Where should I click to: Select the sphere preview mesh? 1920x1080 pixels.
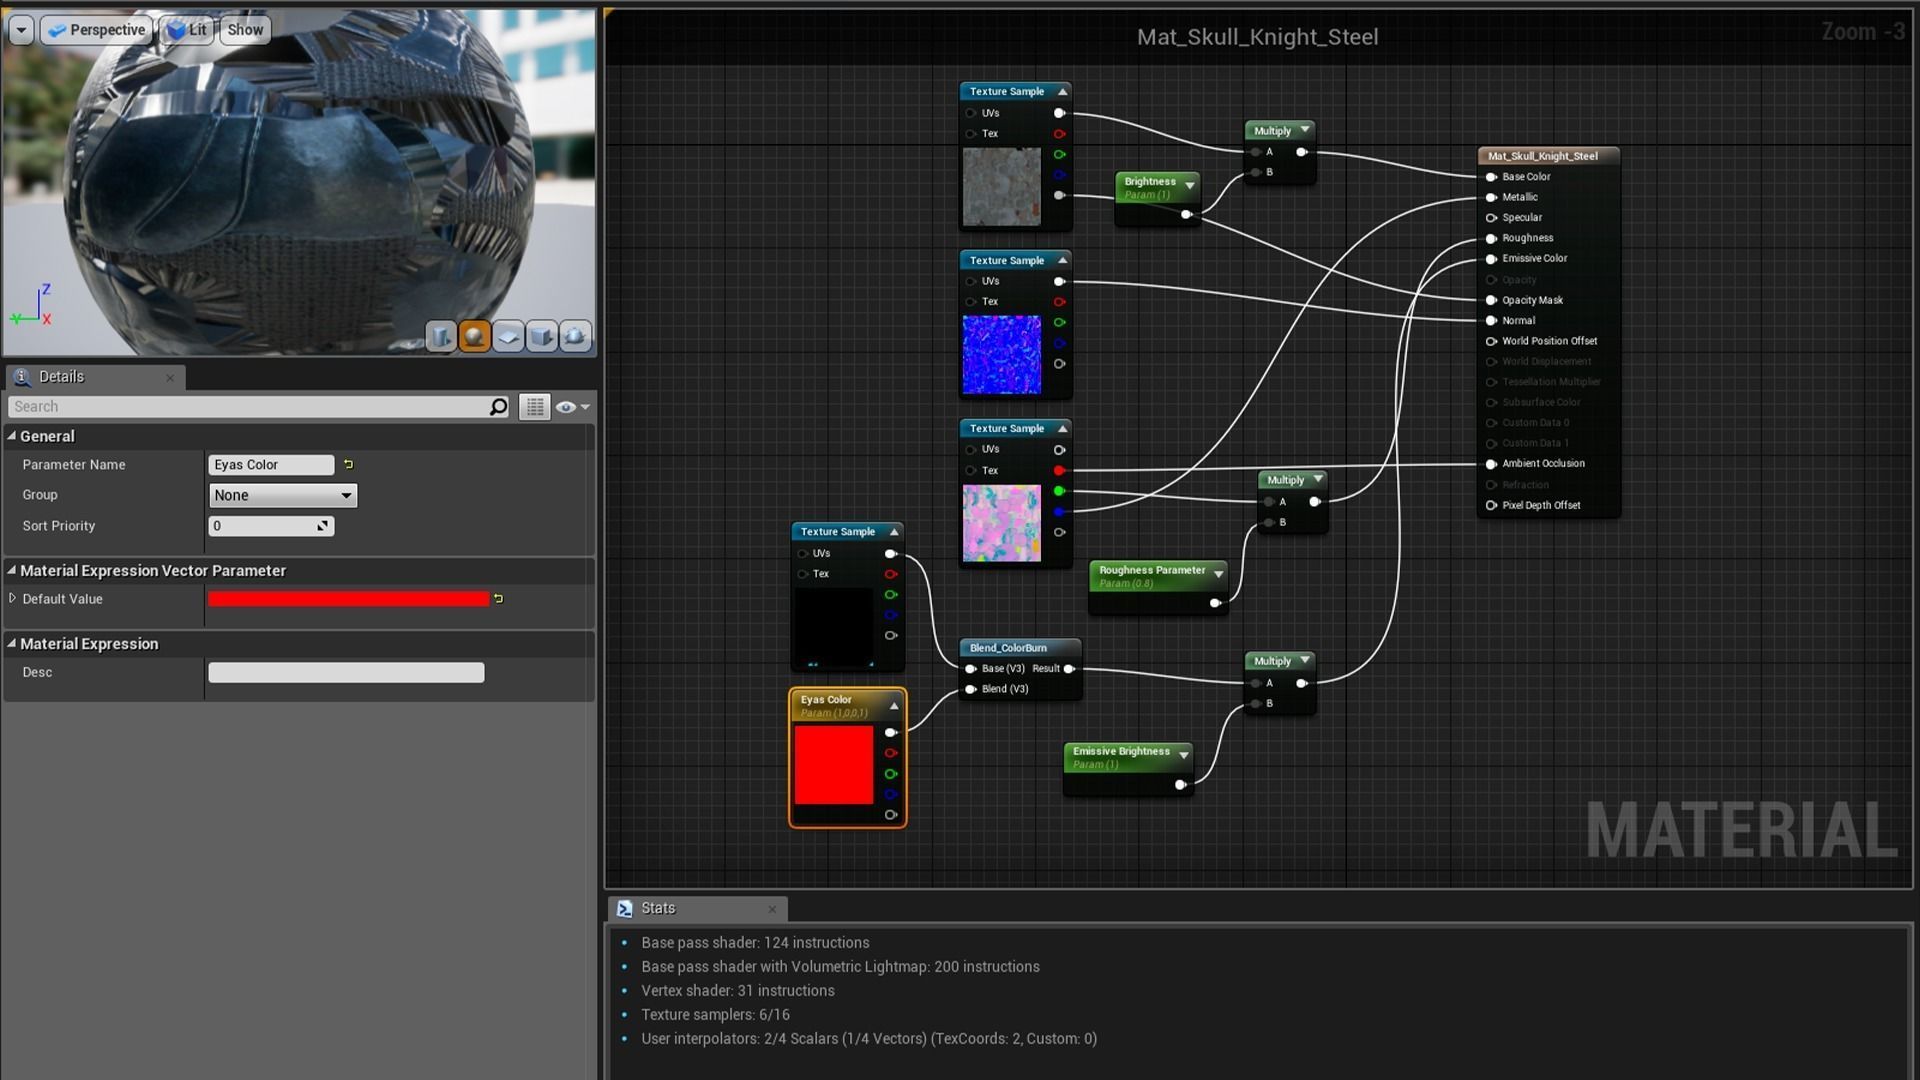point(475,336)
